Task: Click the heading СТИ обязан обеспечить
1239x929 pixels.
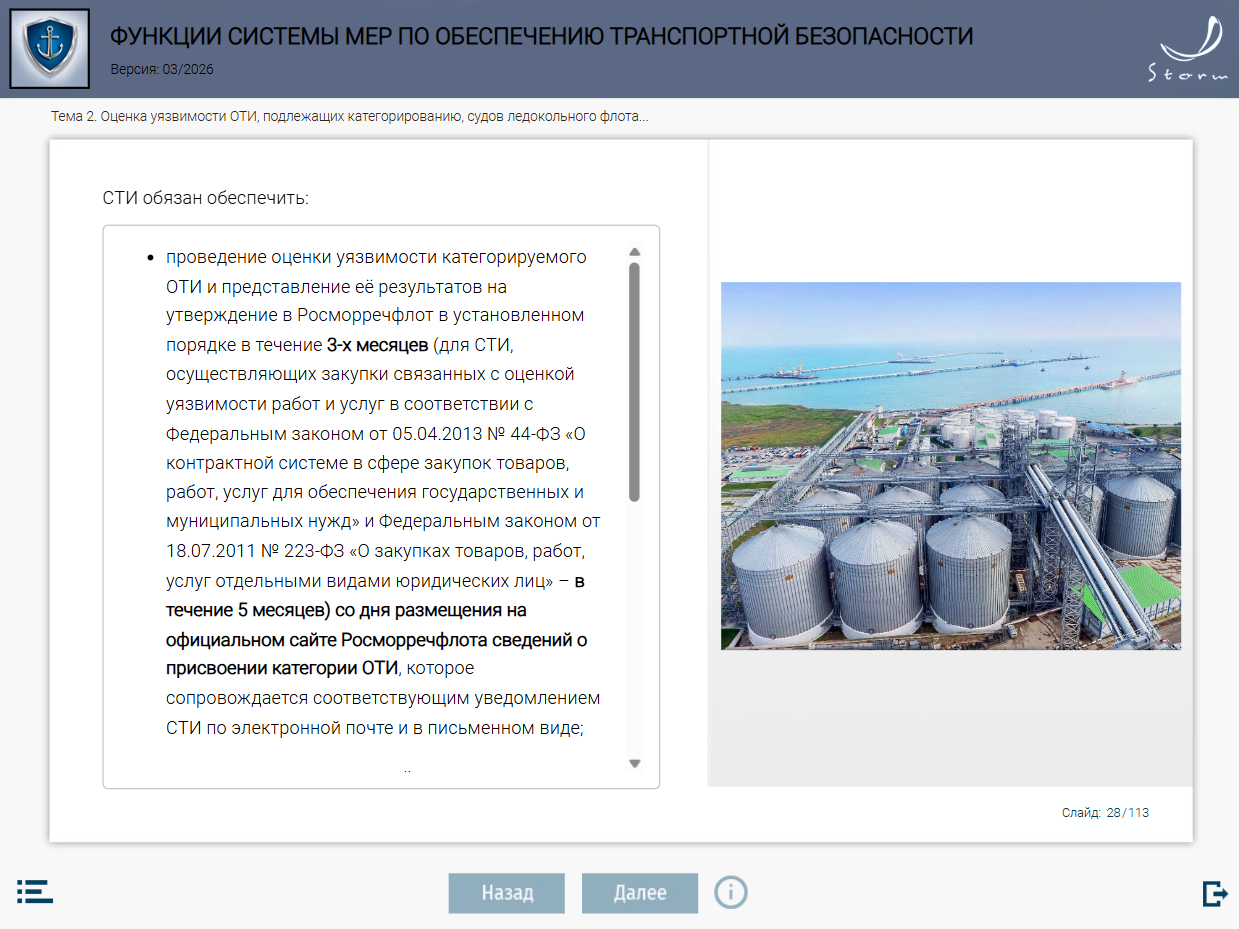Action: [x=206, y=198]
